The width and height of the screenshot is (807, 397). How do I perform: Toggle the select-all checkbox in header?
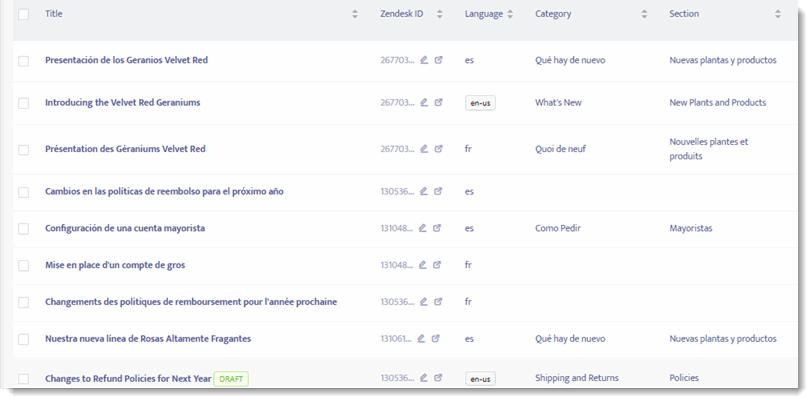24,14
